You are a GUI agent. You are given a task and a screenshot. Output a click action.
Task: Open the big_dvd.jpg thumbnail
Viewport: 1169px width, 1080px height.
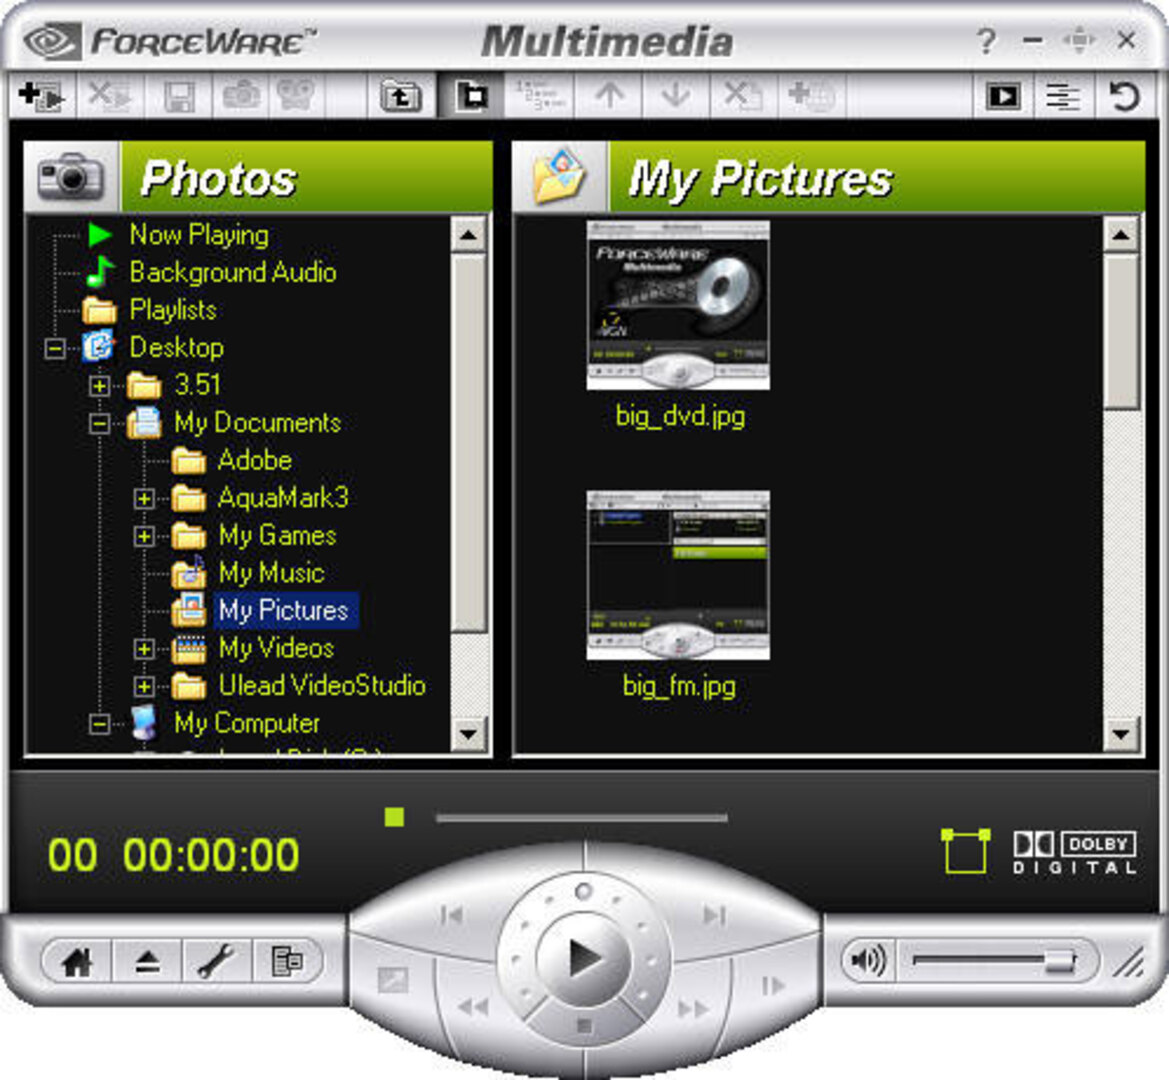pos(678,305)
